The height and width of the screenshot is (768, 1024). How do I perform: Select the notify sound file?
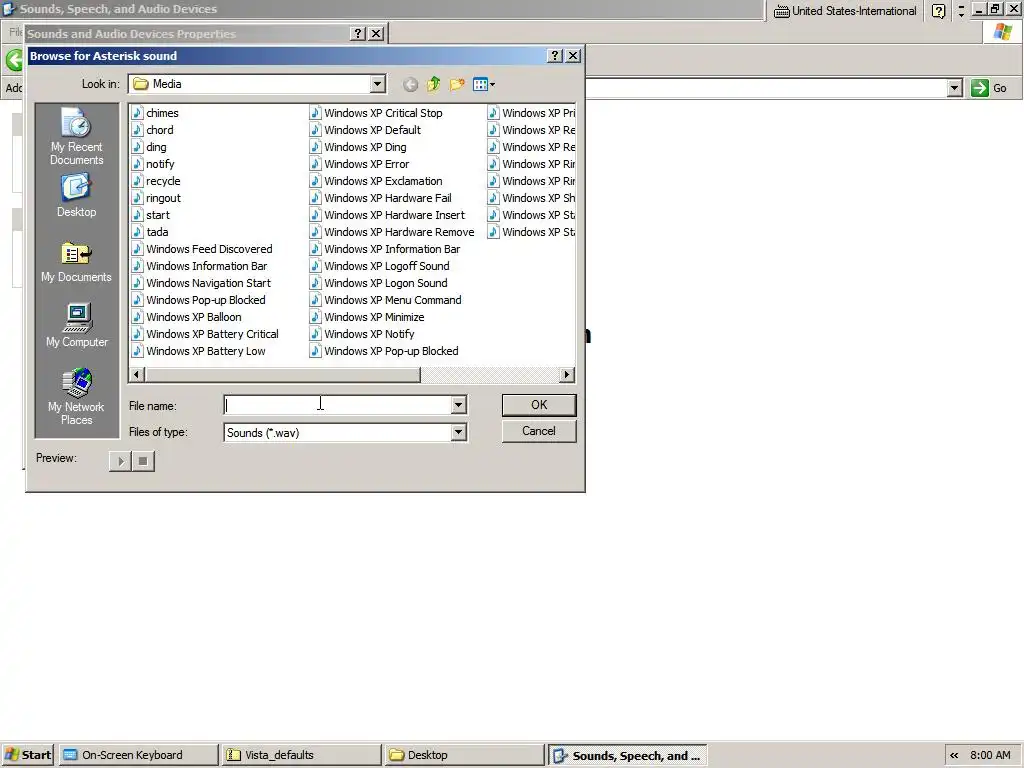(x=153, y=164)
